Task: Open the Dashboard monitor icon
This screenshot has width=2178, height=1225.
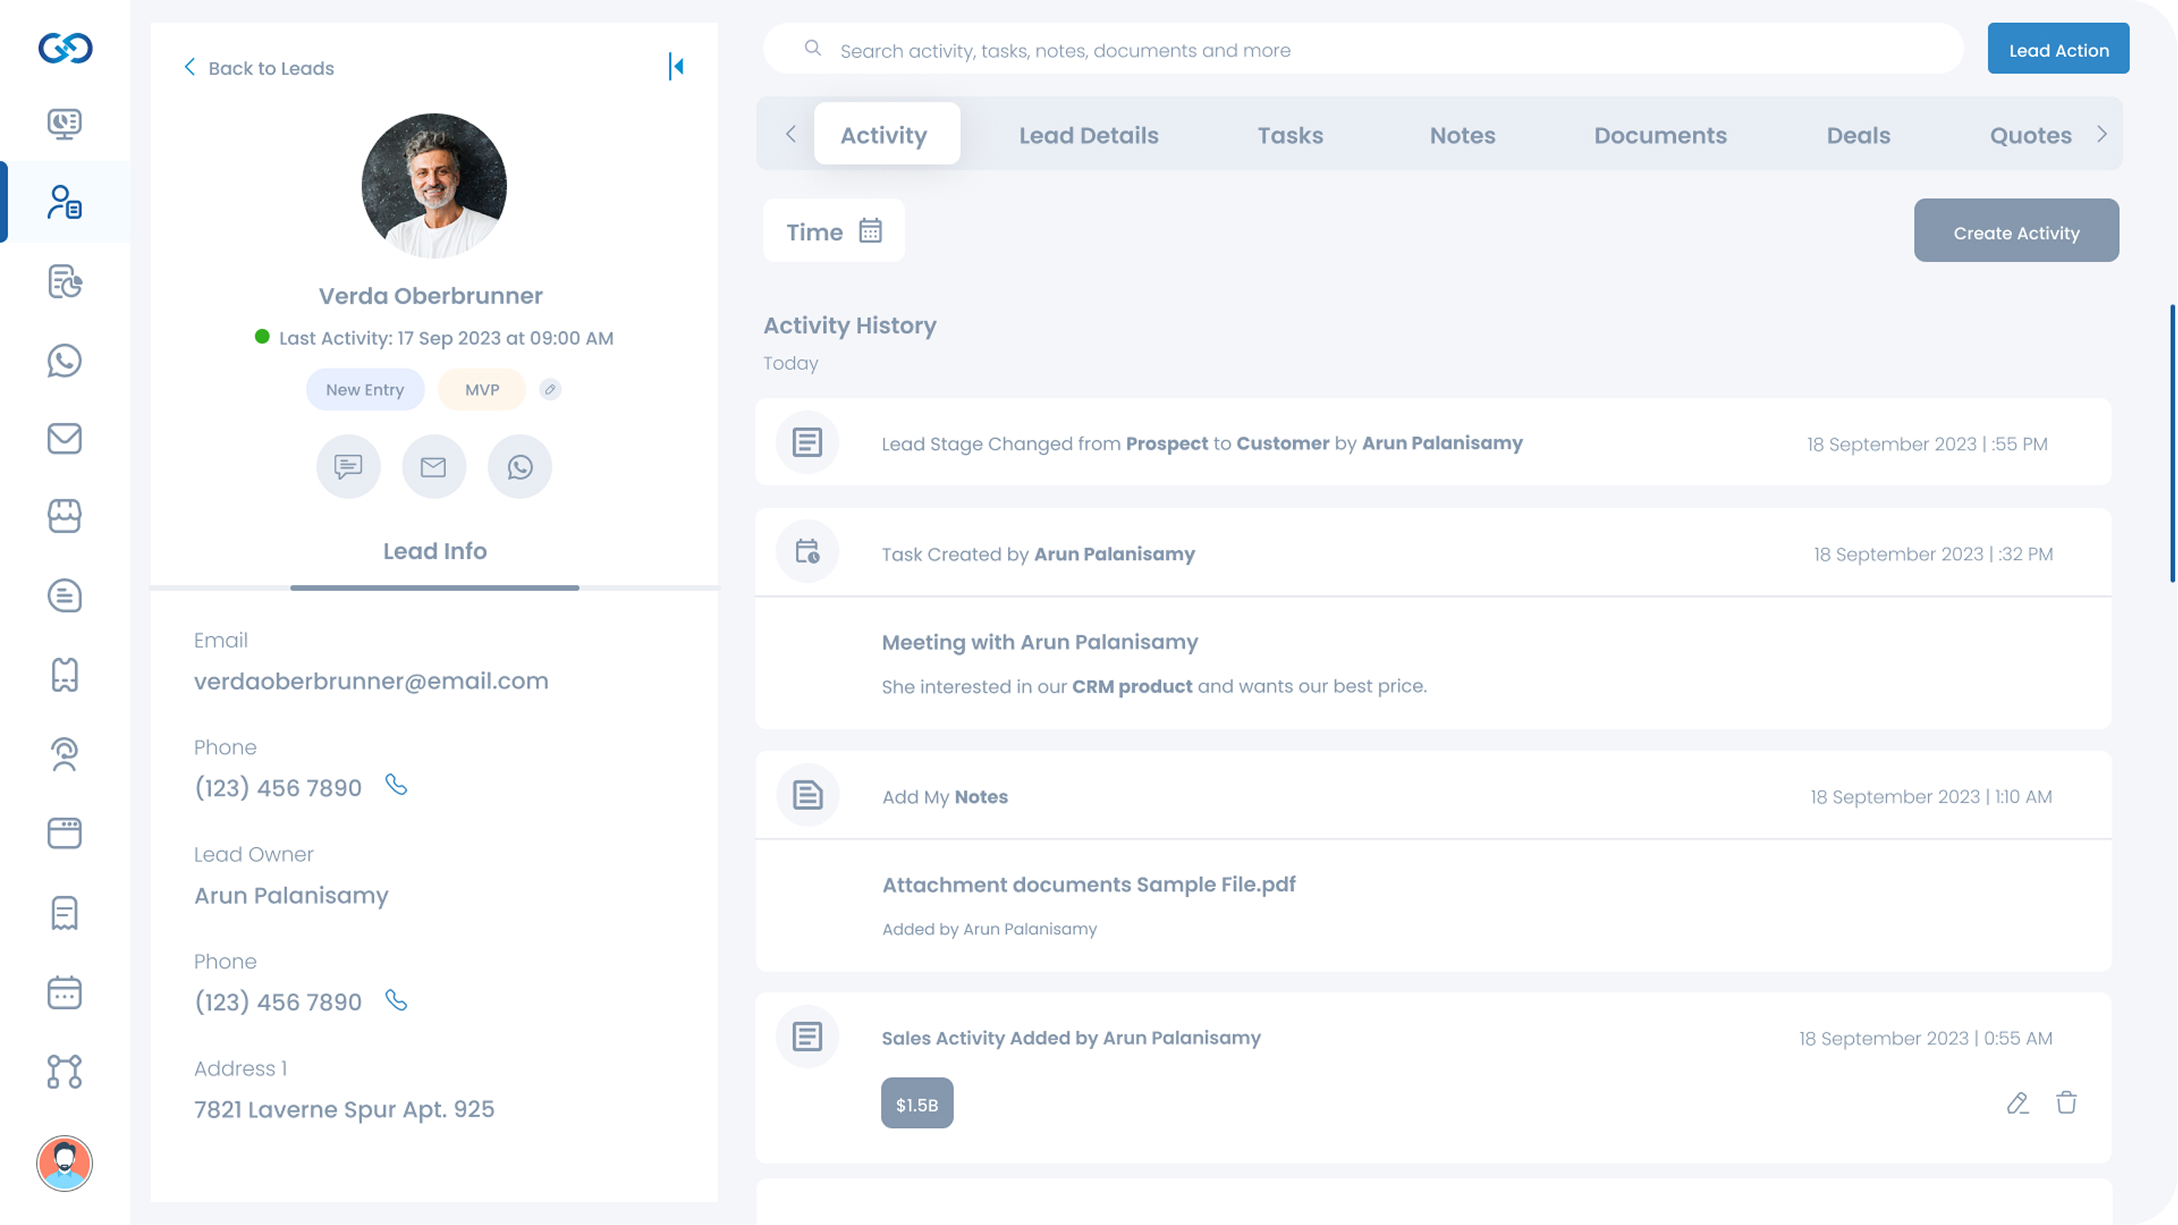Action: pos(64,124)
